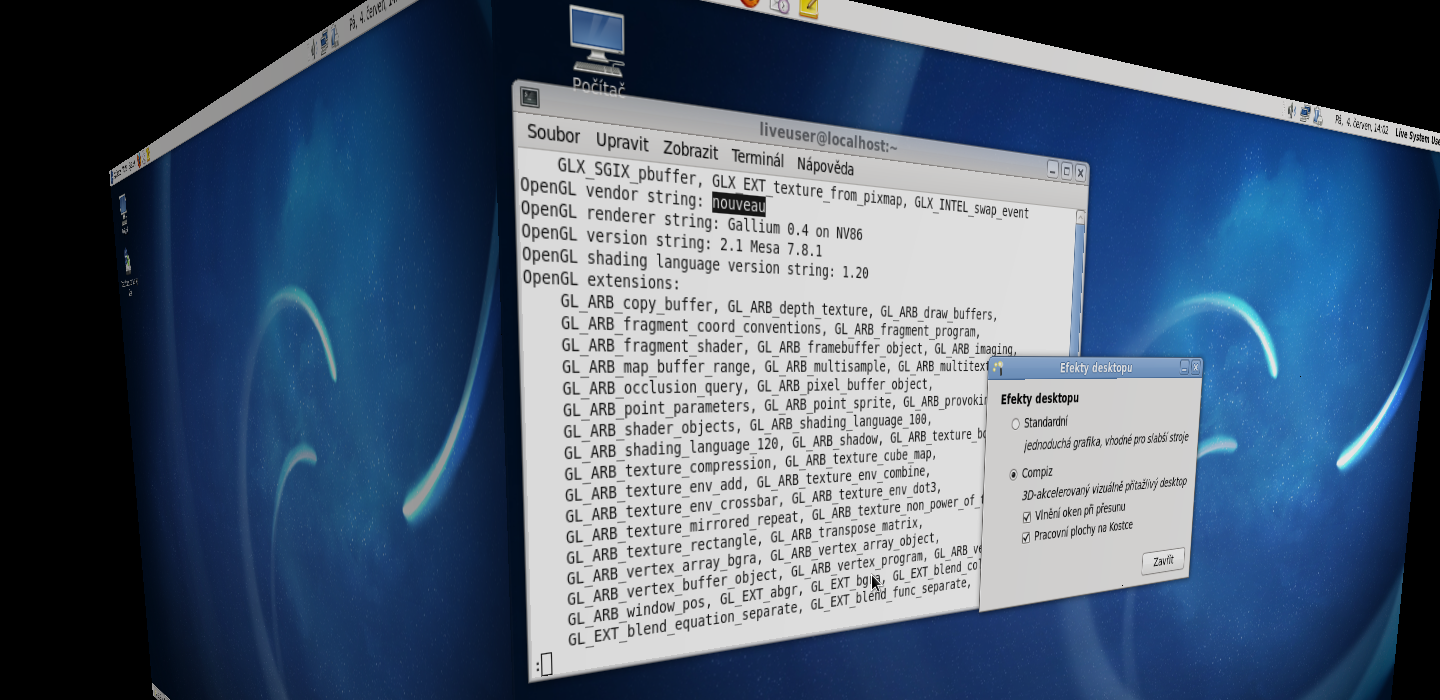1440x700 pixels.
Task: Click the terminal prompt cursor at bottom
Action: tap(546, 663)
